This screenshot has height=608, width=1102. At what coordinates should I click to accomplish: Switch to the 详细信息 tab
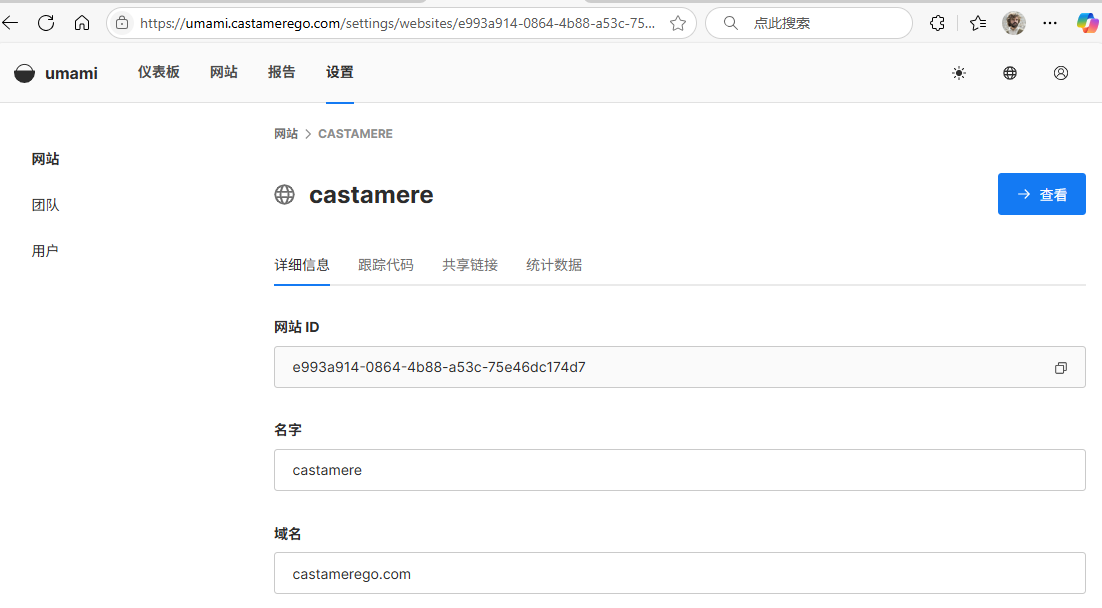tap(302, 265)
